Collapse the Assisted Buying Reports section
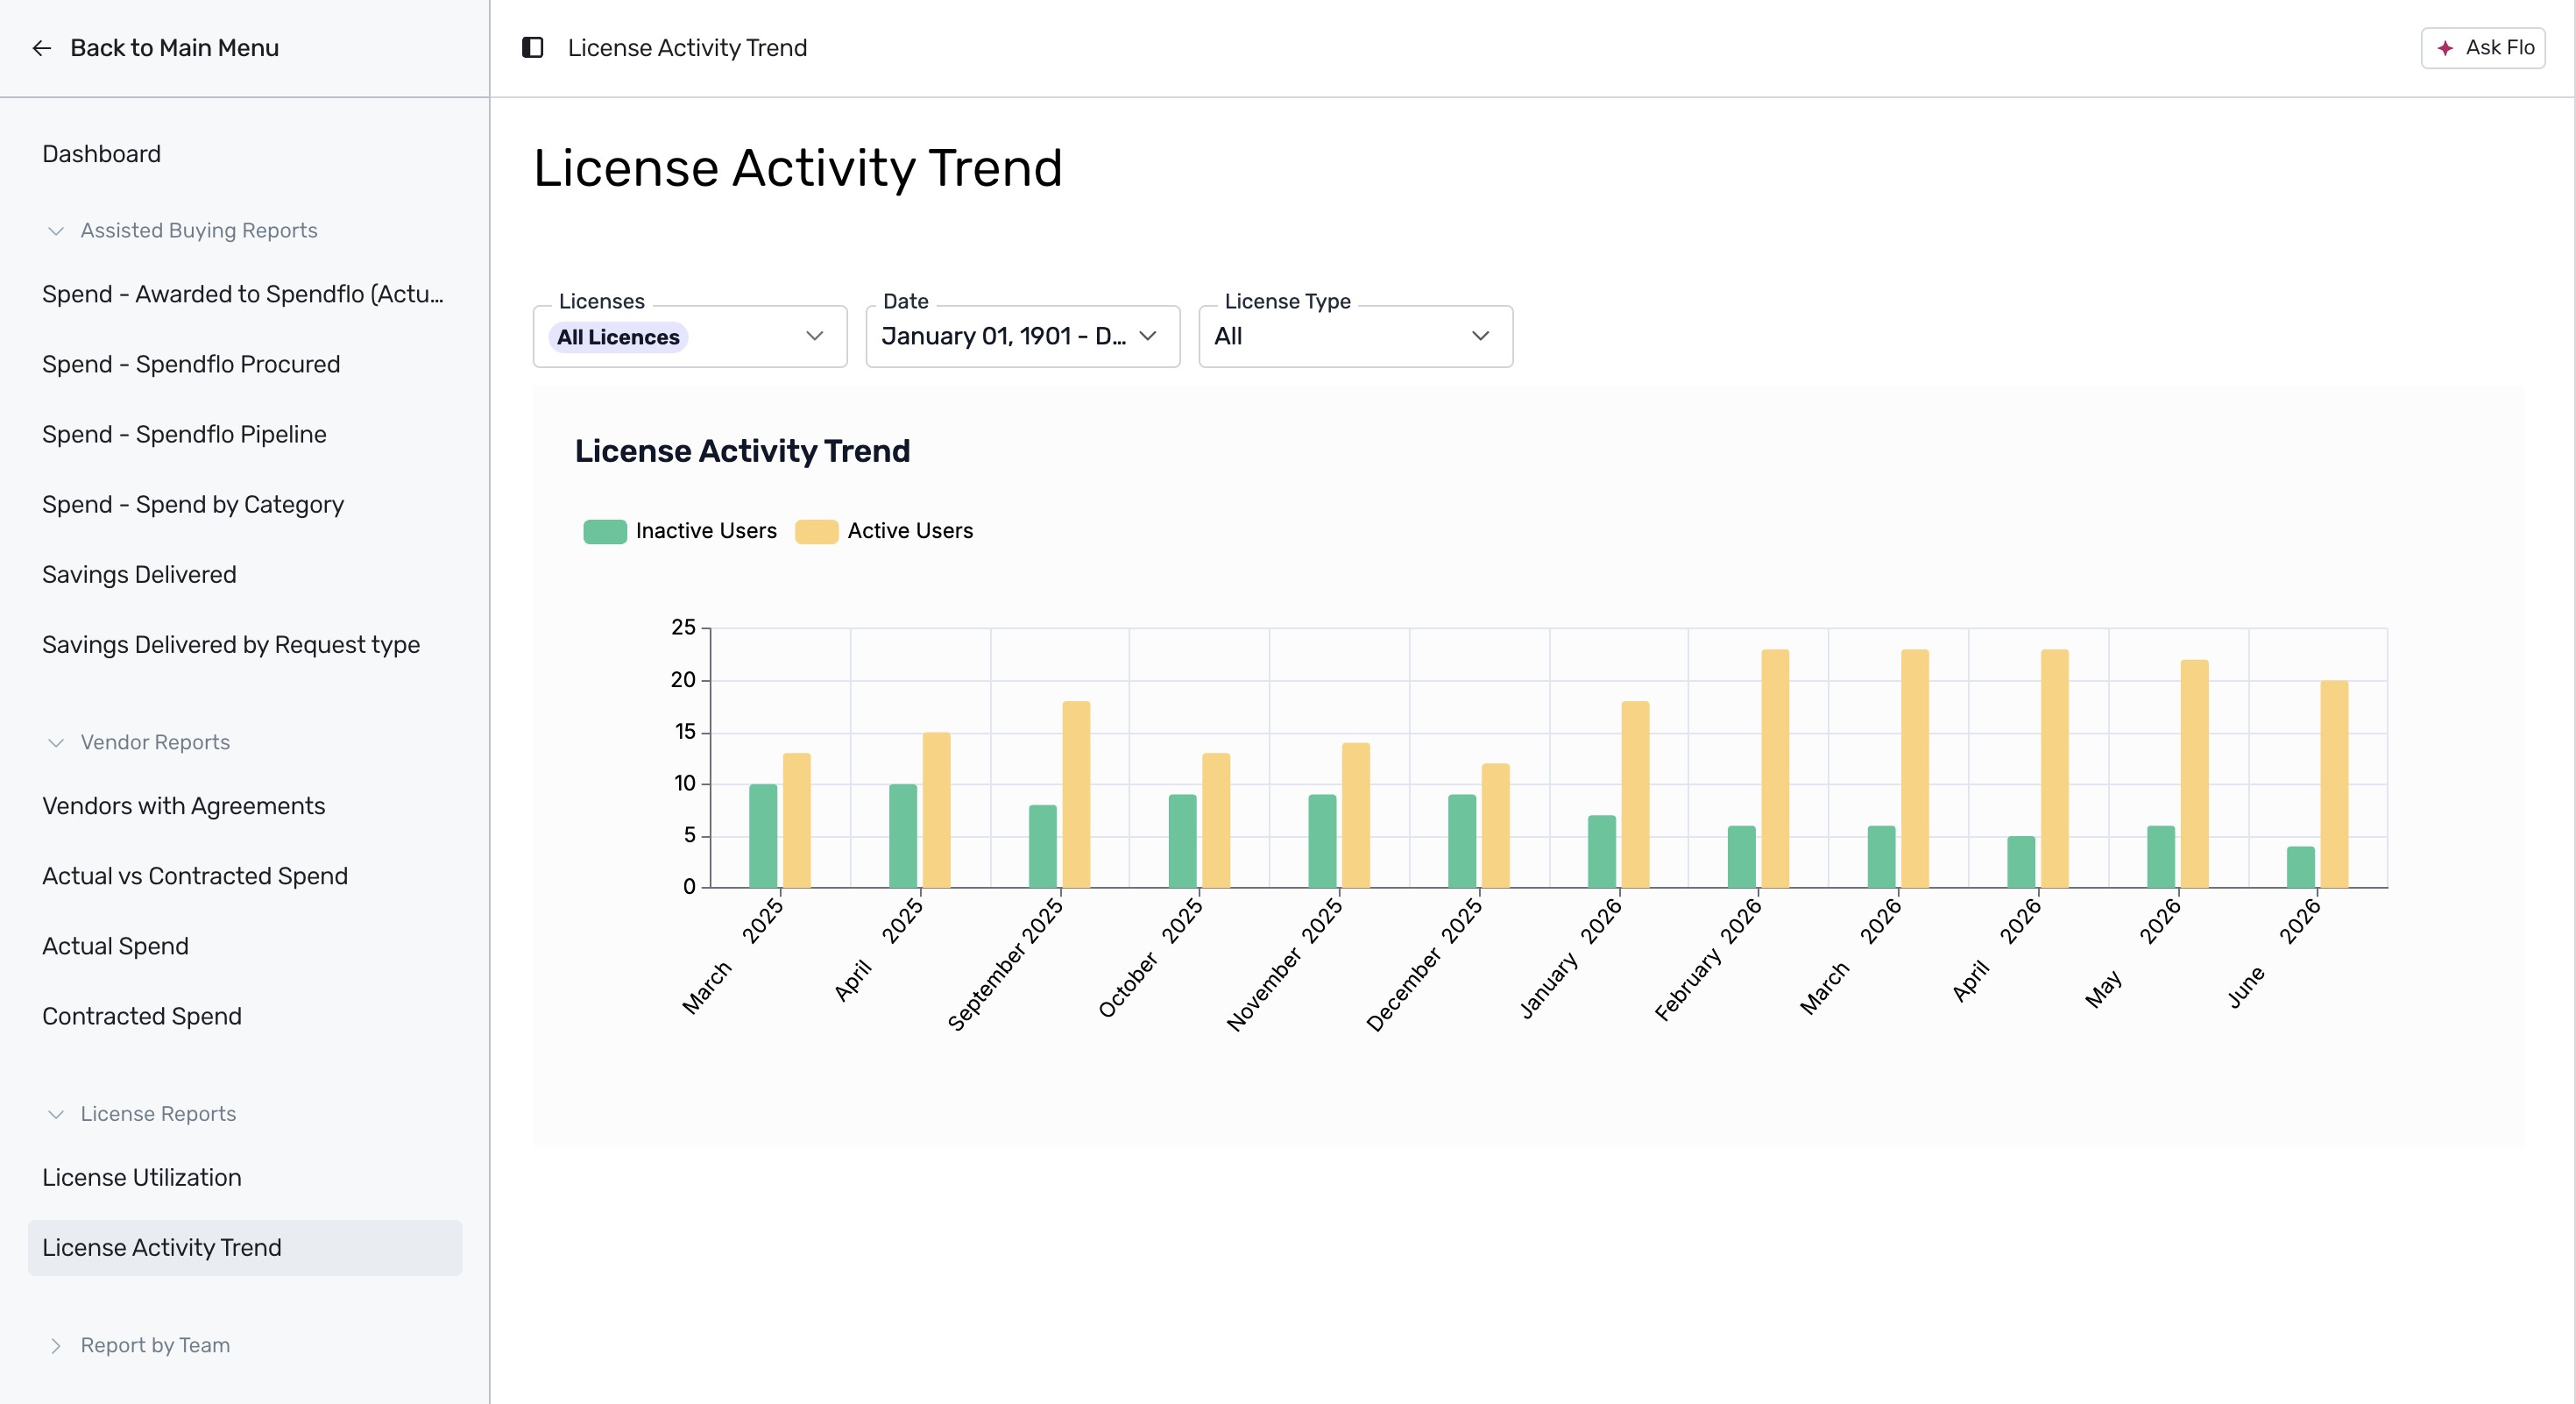 [56, 231]
